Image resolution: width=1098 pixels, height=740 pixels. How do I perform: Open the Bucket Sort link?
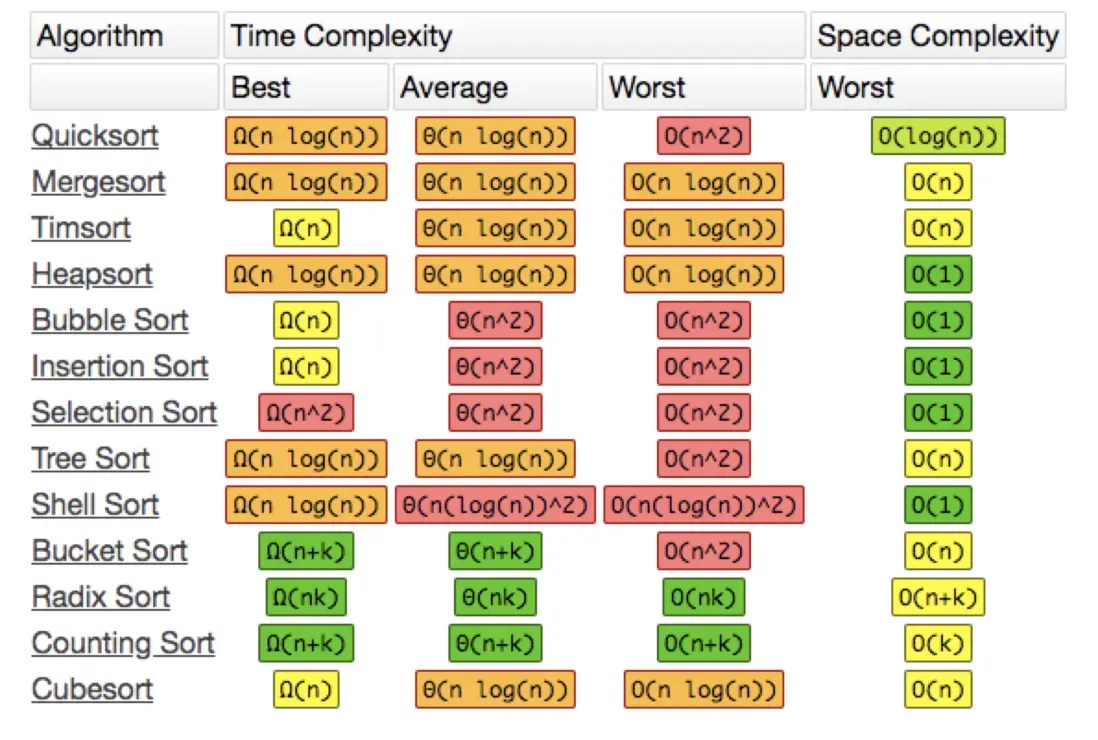(110, 550)
